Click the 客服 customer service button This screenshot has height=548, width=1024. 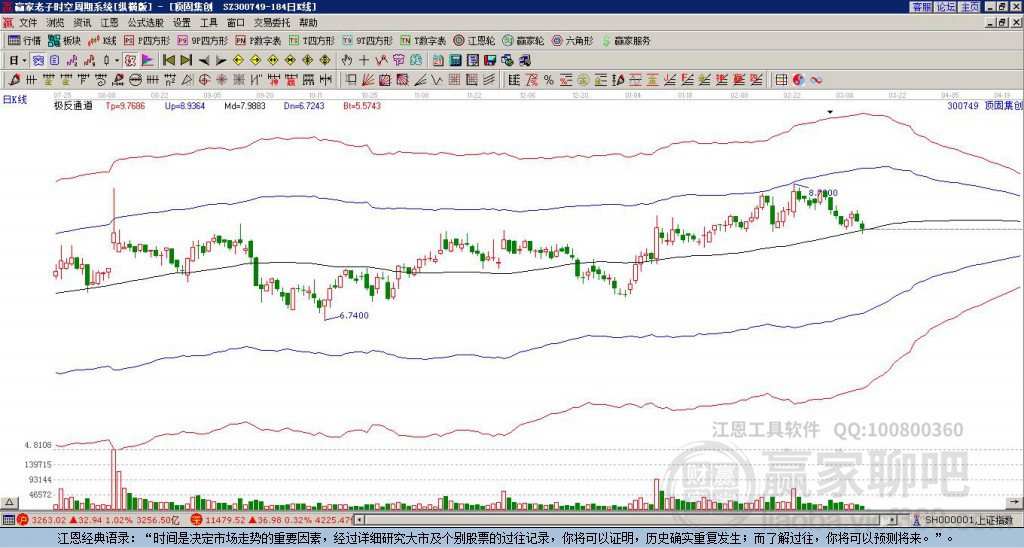[921, 7]
